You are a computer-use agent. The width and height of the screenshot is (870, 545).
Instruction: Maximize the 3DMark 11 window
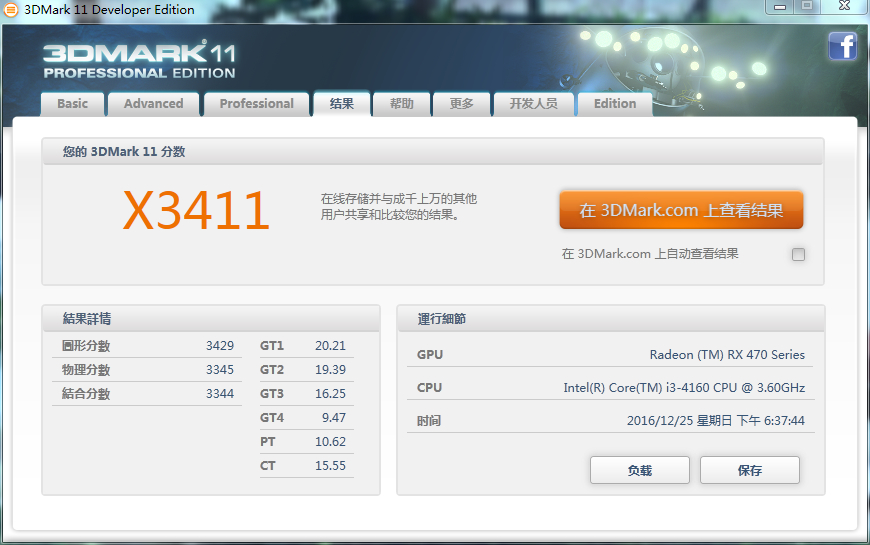click(807, 7)
